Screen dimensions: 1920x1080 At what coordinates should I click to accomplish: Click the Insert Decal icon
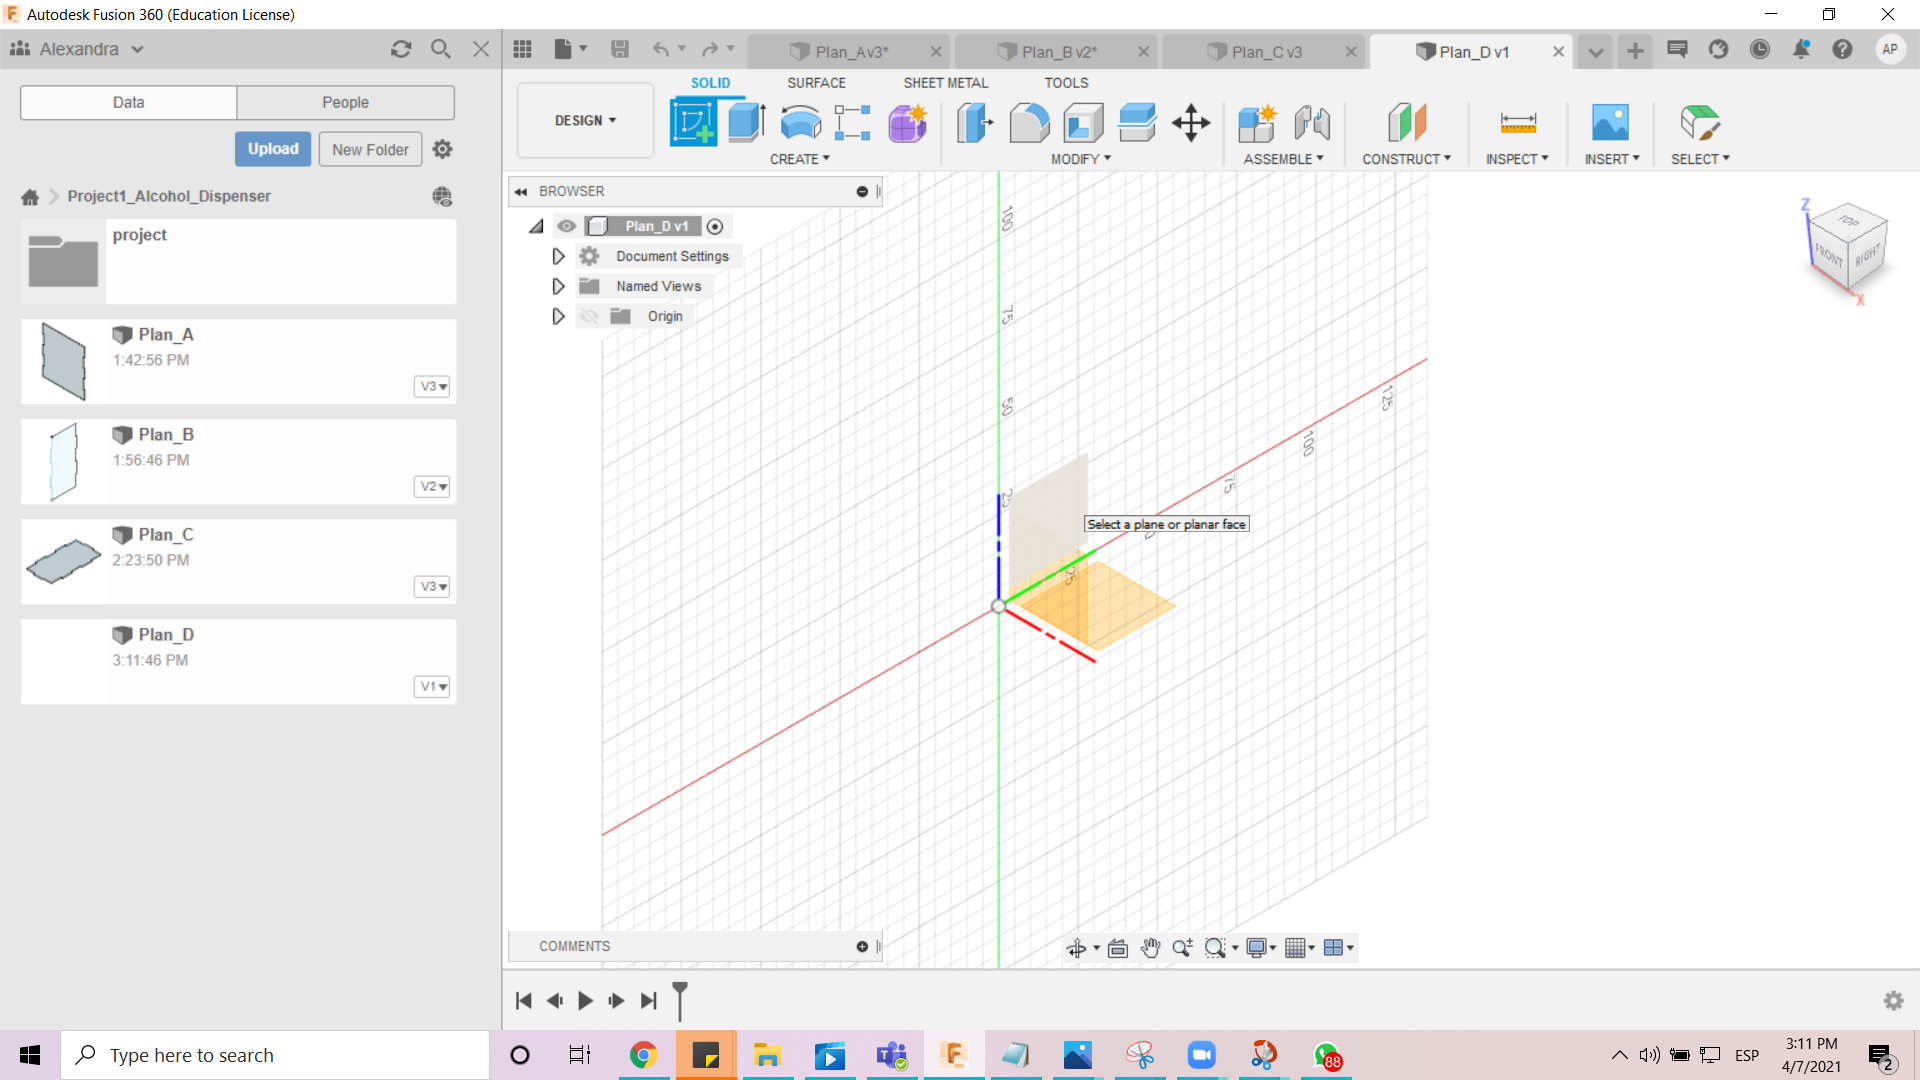pyautogui.click(x=1610, y=123)
